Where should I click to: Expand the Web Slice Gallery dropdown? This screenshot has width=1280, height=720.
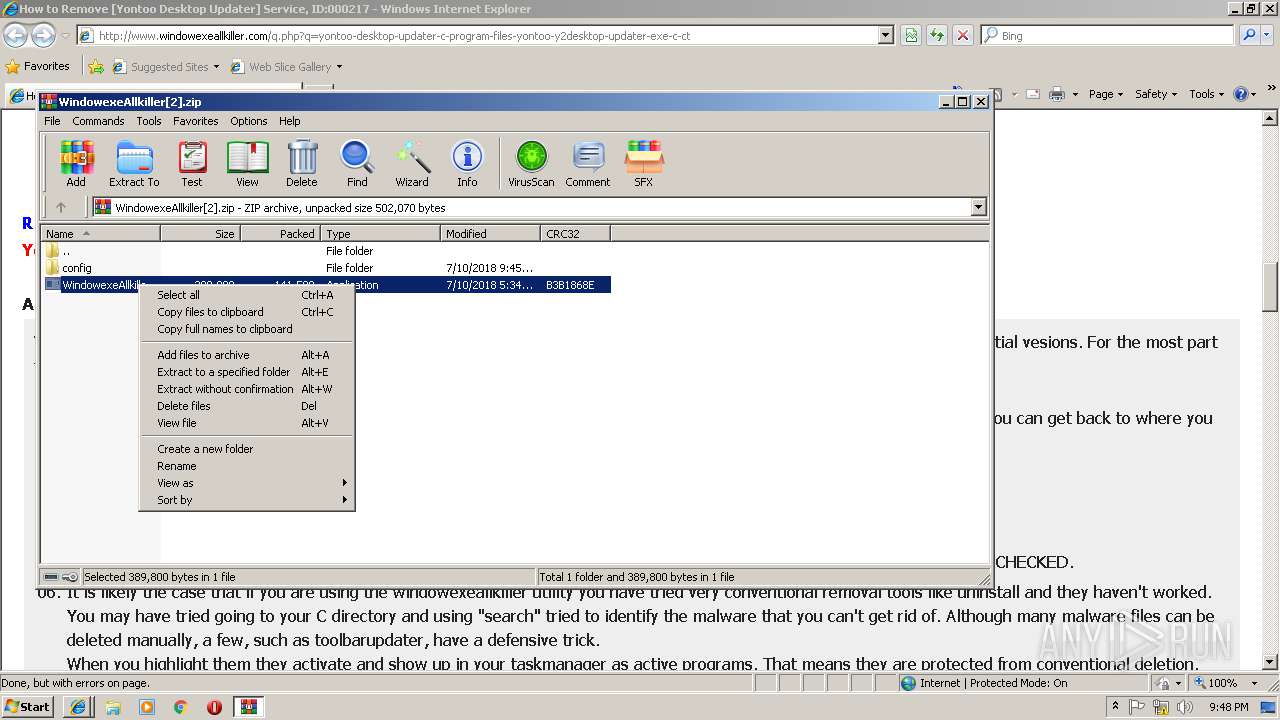click(x=339, y=67)
